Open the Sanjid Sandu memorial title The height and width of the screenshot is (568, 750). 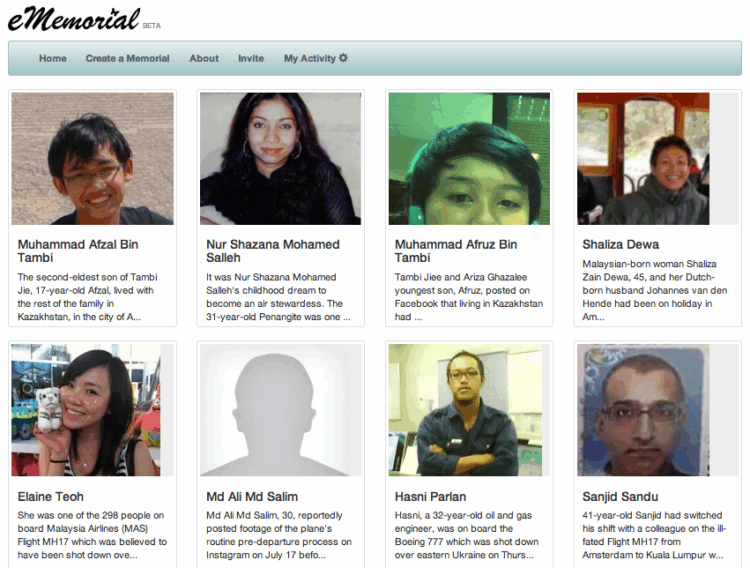pyautogui.click(x=620, y=497)
